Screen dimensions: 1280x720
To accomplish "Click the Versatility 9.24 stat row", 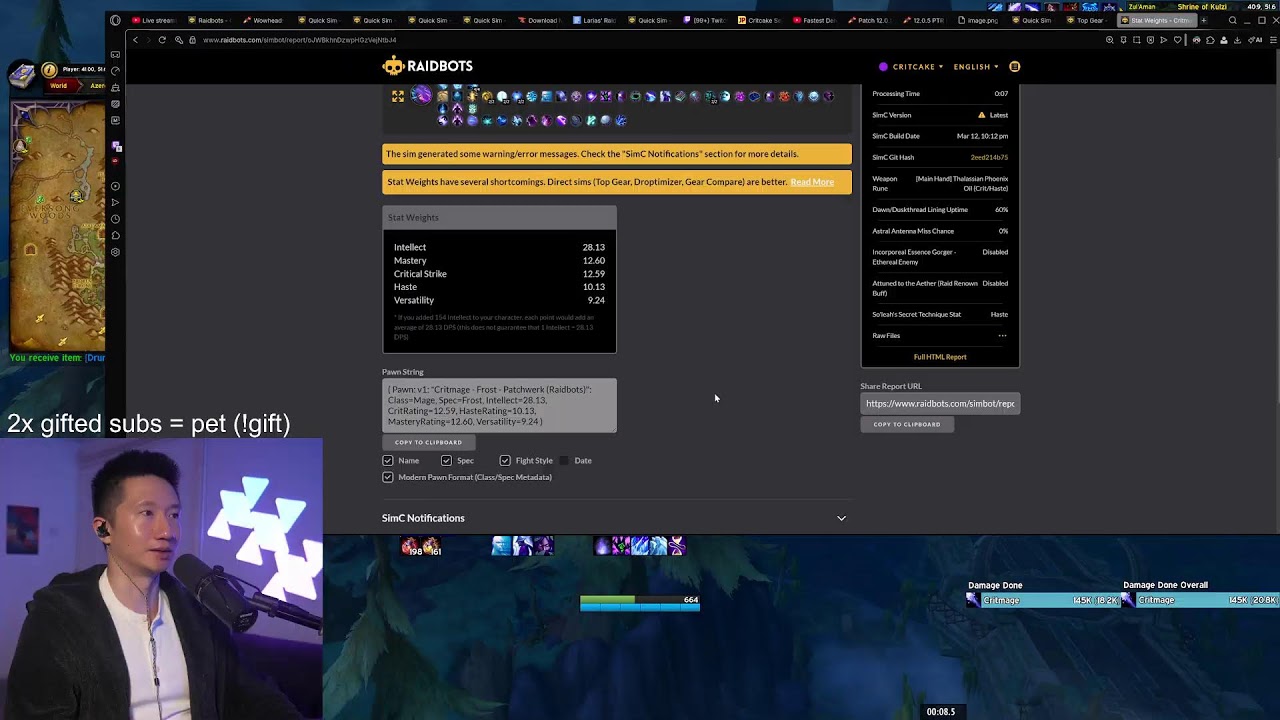I will click(x=499, y=300).
